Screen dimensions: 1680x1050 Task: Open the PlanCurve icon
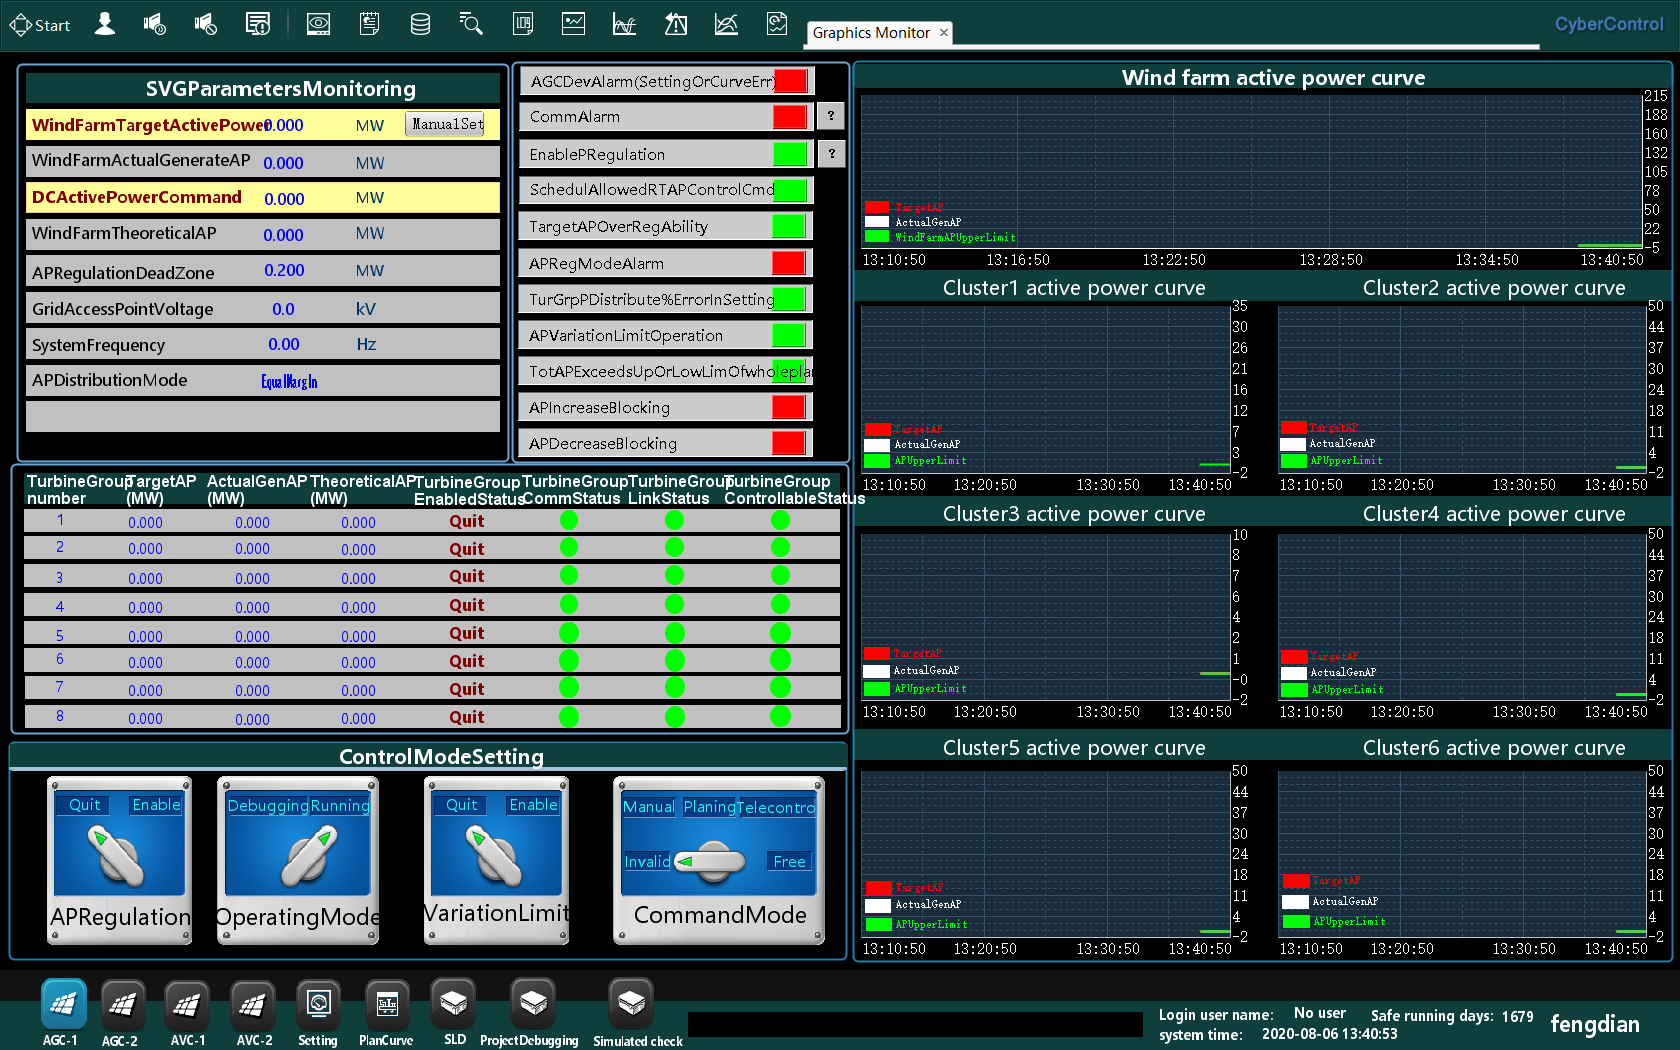point(386,1005)
